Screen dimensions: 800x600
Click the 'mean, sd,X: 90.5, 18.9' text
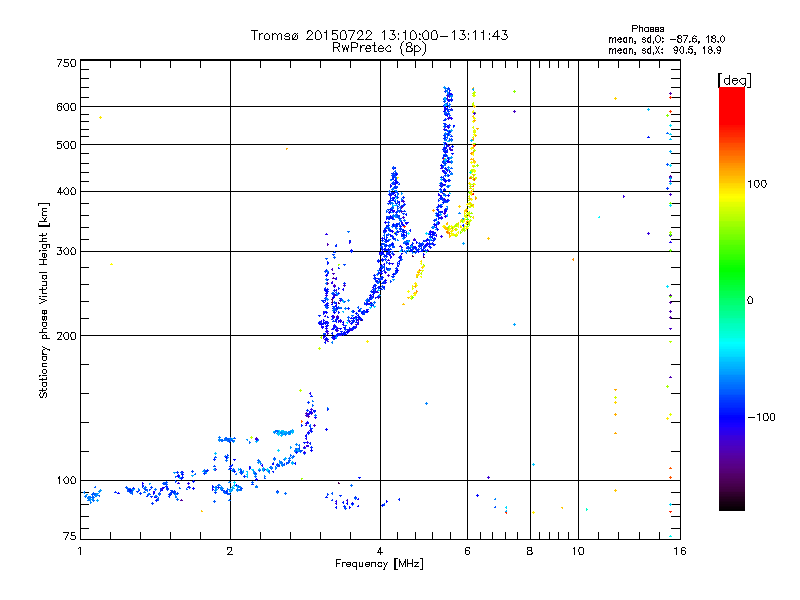coord(664,50)
